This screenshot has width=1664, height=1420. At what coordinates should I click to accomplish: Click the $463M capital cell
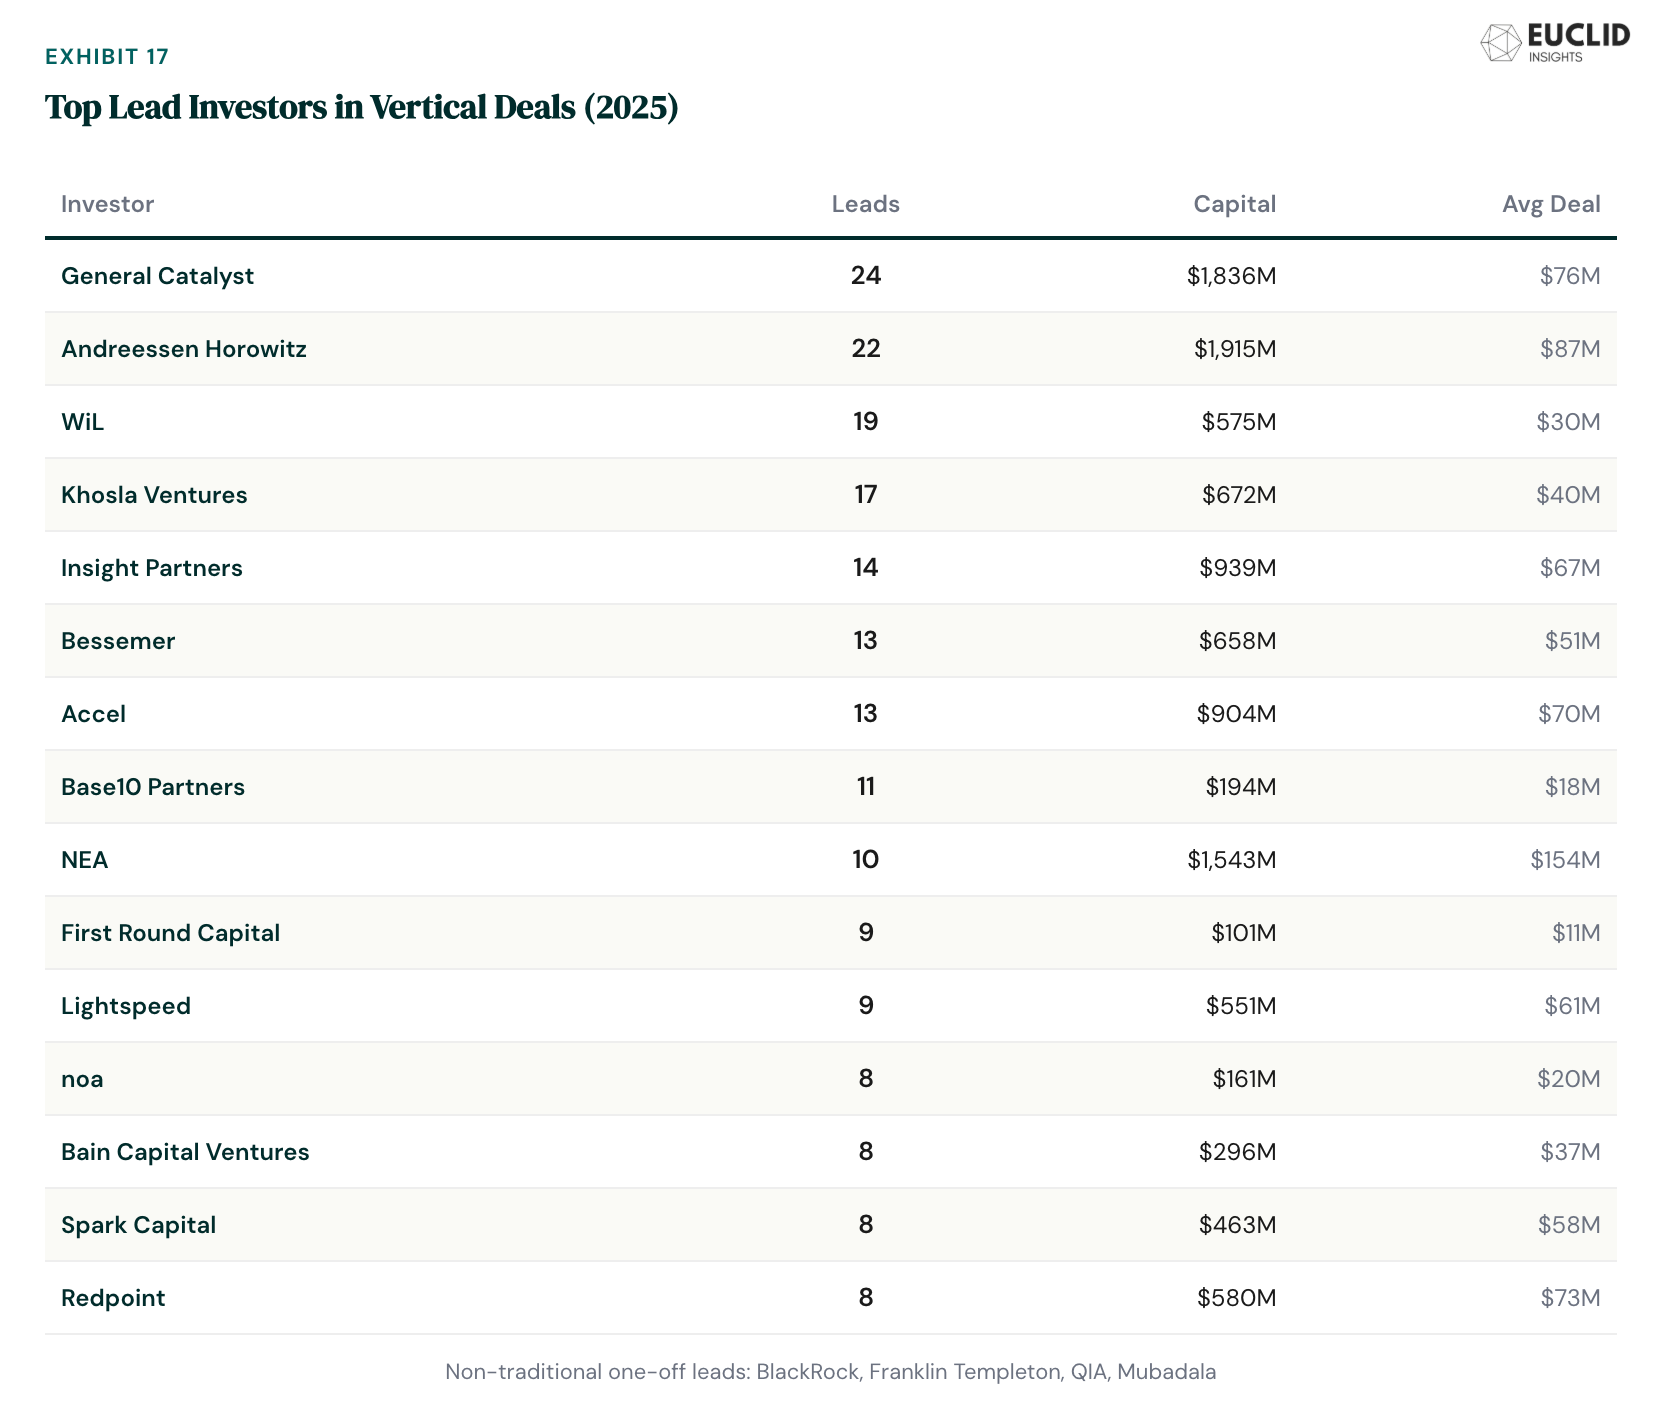1238,1225
